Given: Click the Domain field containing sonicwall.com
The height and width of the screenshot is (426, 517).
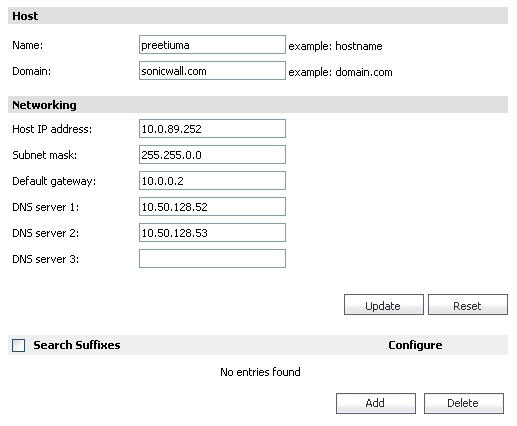Looking at the screenshot, I should (212, 71).
